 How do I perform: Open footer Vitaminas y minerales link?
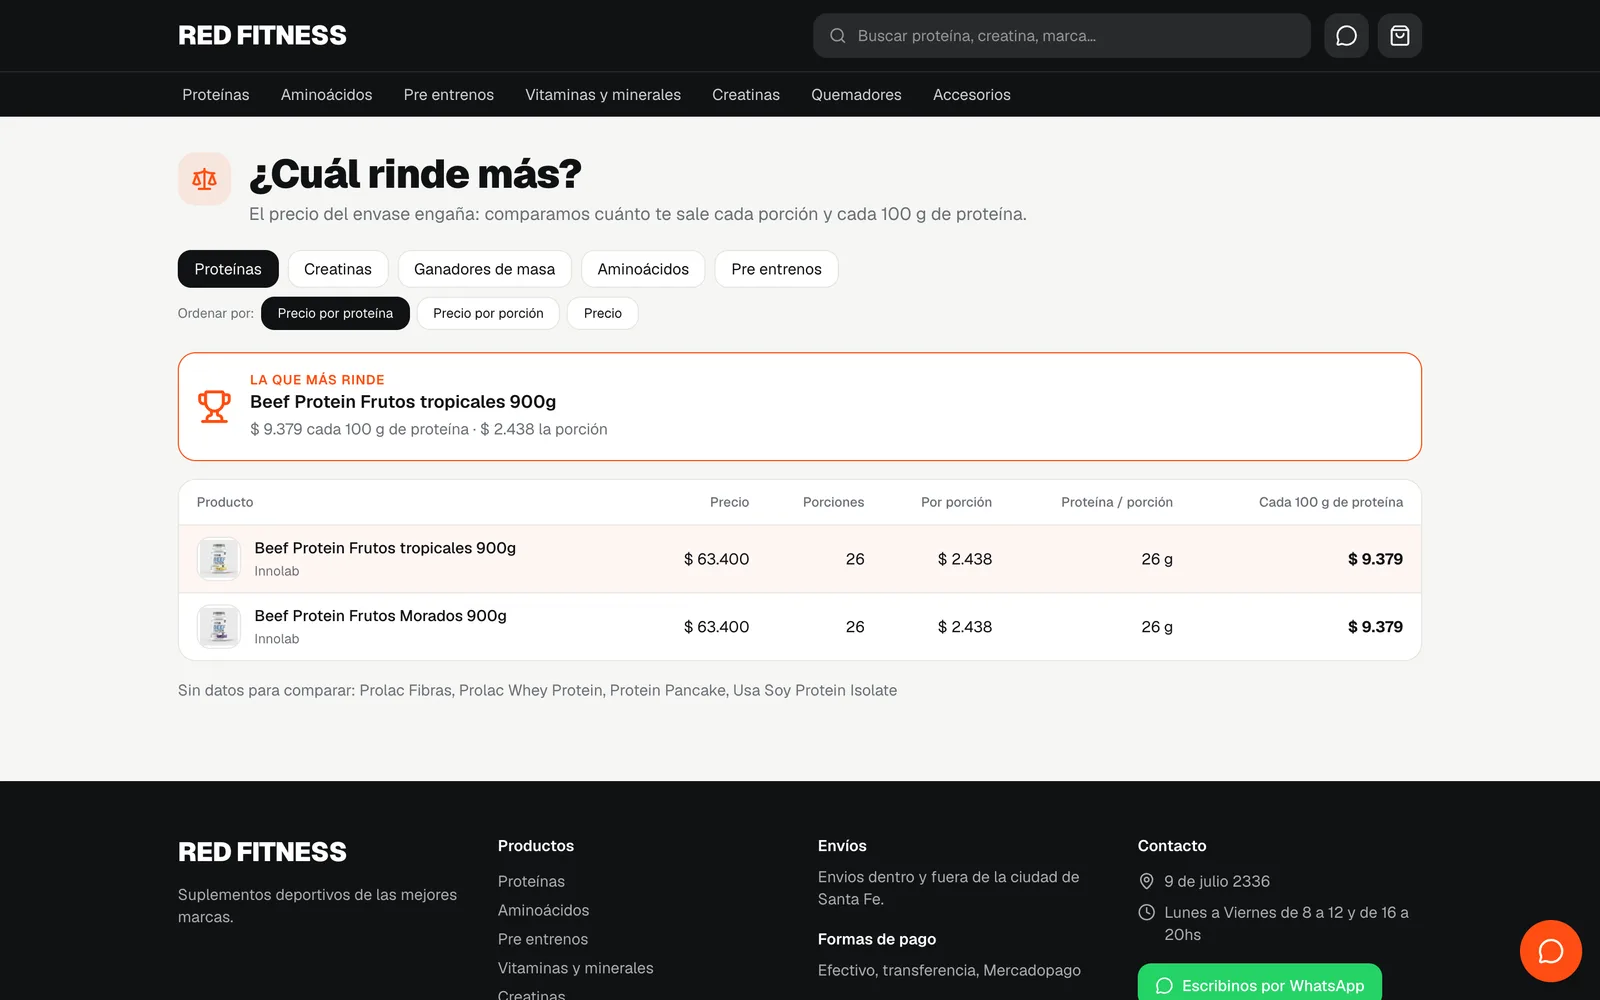pyautogui.click(x=575, y=968)
